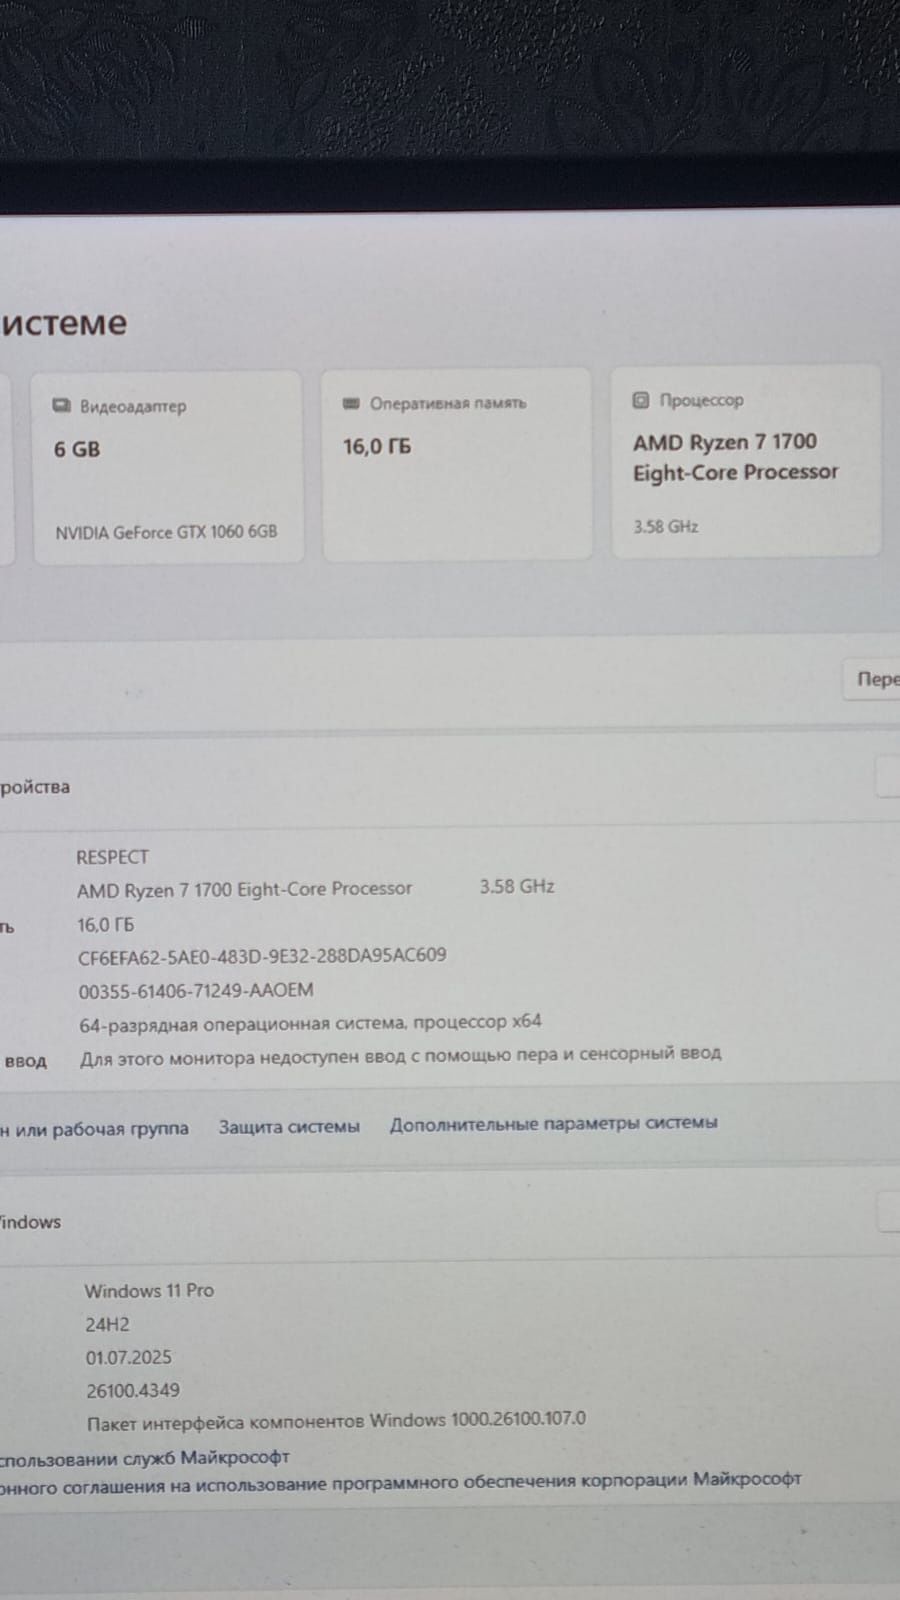Select OS build 26100.4349
The height and width of the screenshot is (1600, 900).
click(132, 1391)
